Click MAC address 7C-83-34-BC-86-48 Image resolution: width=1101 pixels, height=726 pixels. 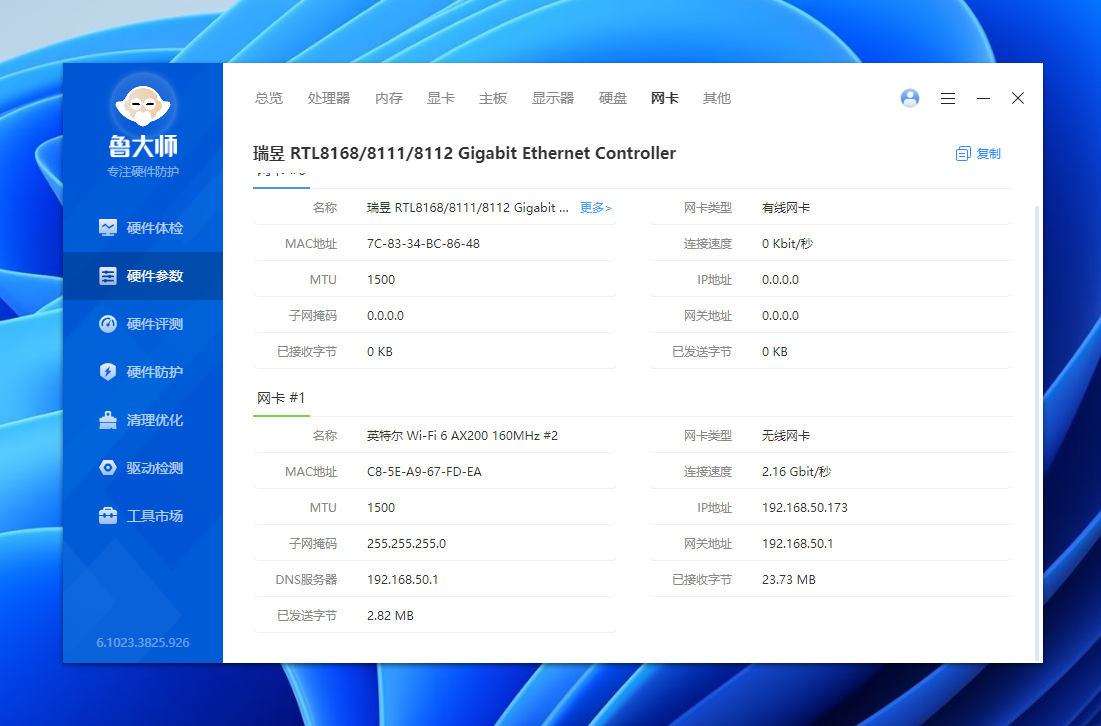[x=423, y=244]
